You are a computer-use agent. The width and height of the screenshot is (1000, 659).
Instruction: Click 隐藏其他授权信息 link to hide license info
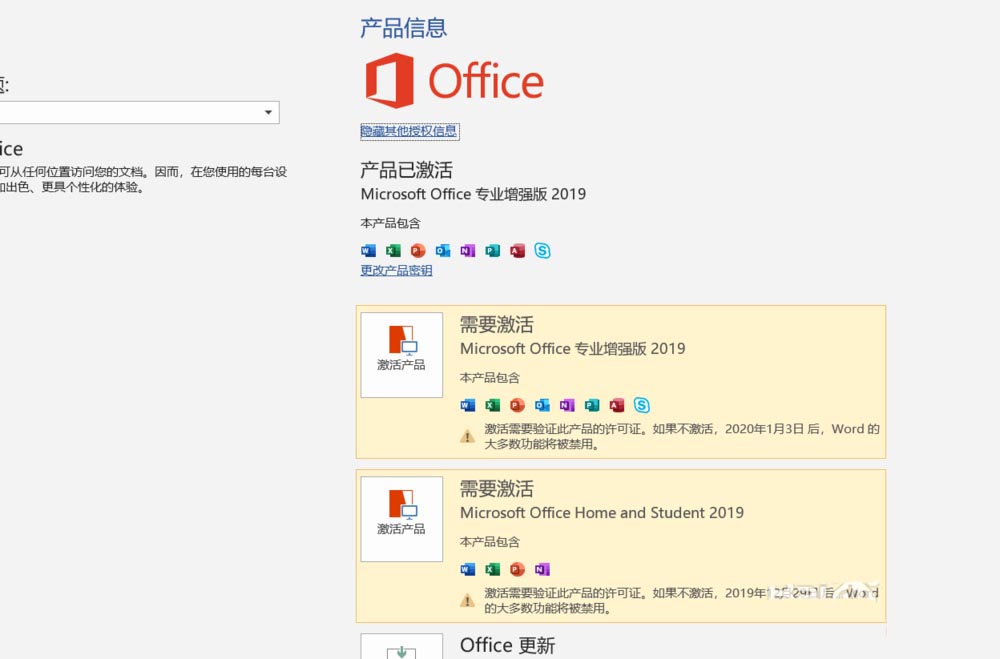pos(409,131)
